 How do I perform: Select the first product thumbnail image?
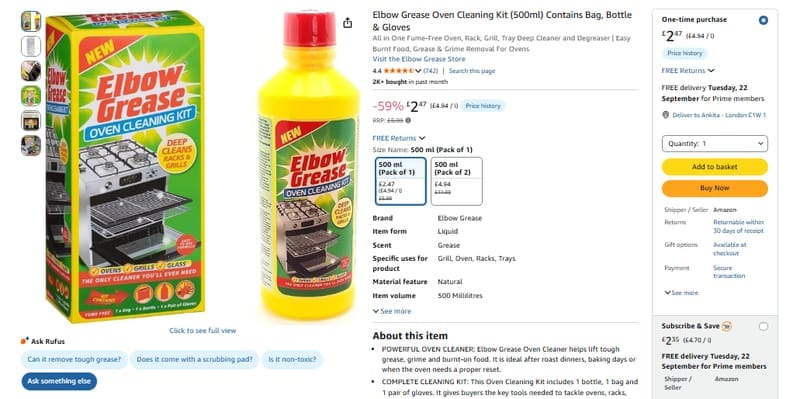pos(31,21)
